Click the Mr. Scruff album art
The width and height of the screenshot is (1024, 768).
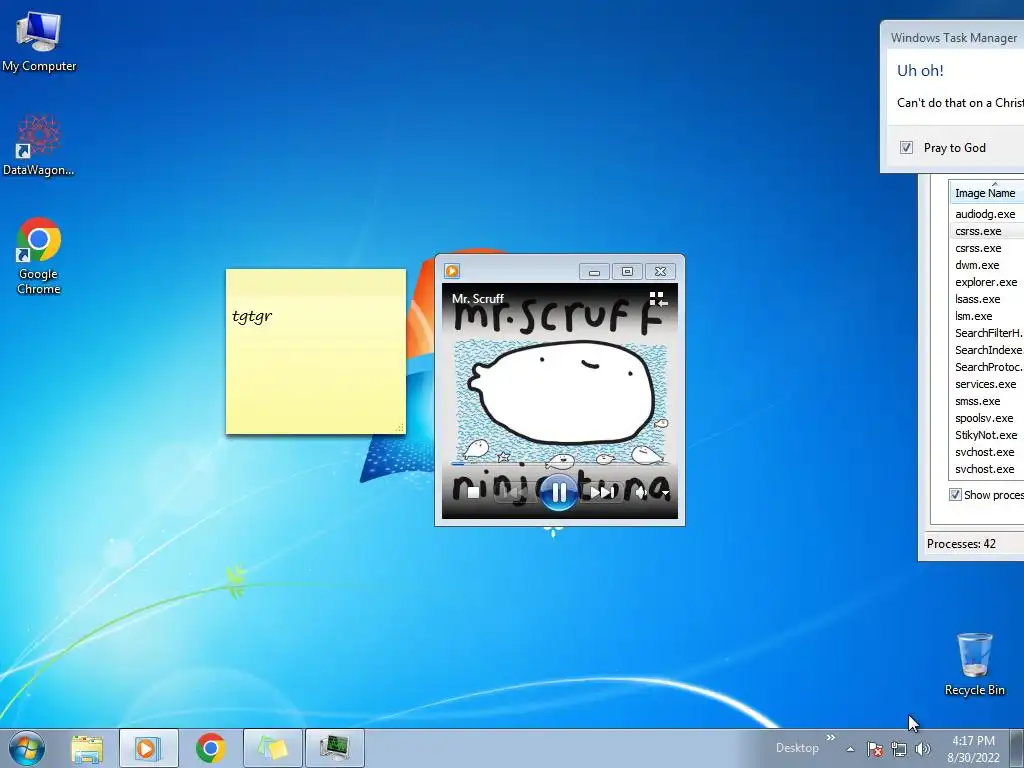[560, 401]
